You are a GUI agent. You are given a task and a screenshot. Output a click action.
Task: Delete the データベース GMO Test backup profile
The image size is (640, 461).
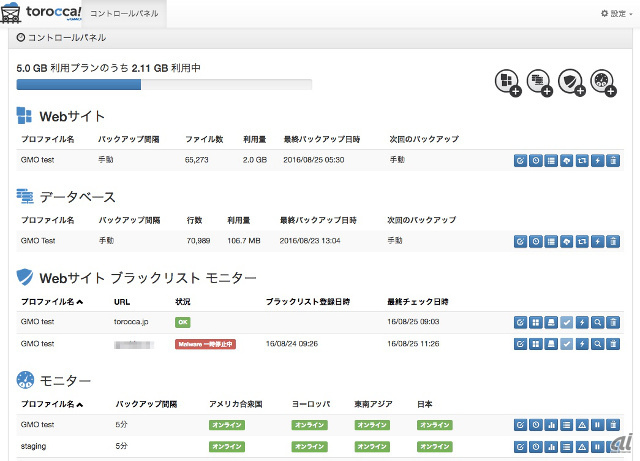[613, 241]
